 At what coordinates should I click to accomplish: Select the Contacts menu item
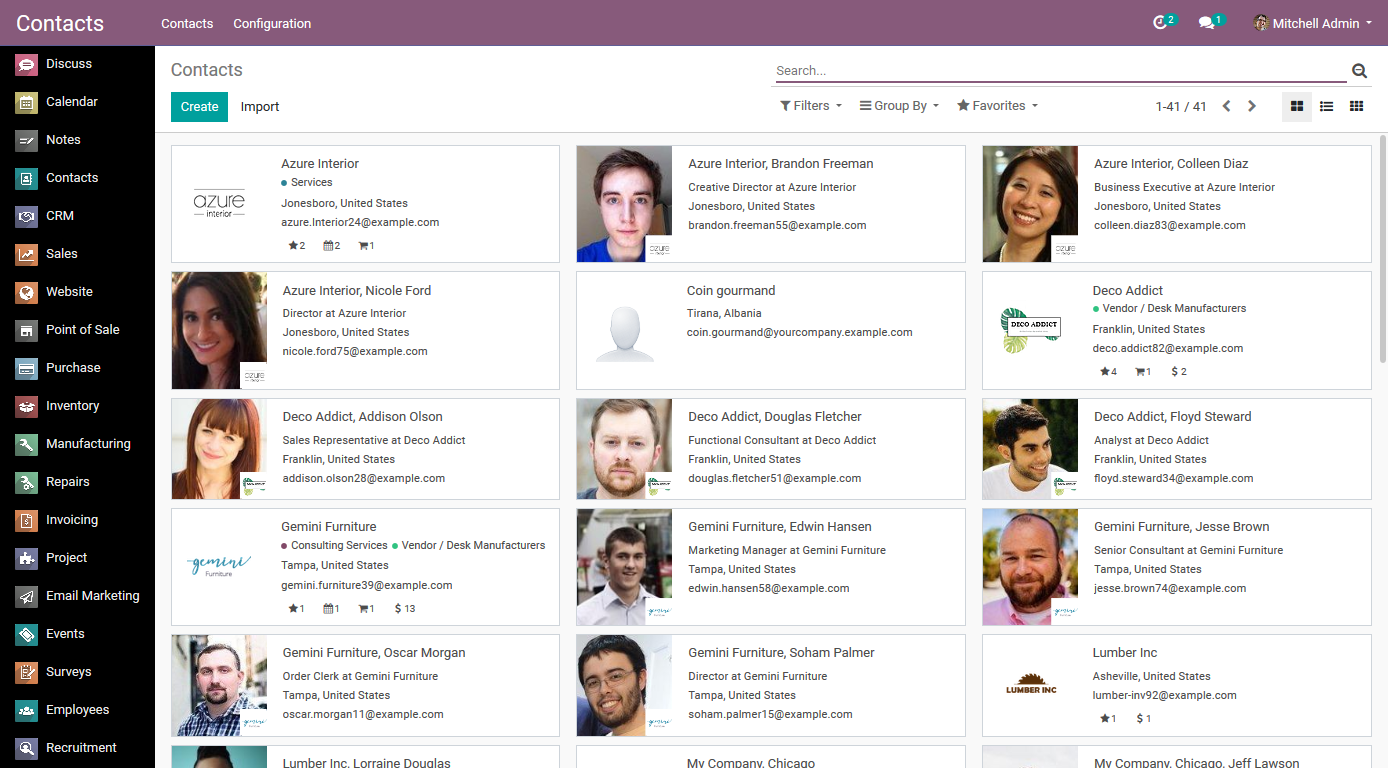pos(187,23)
